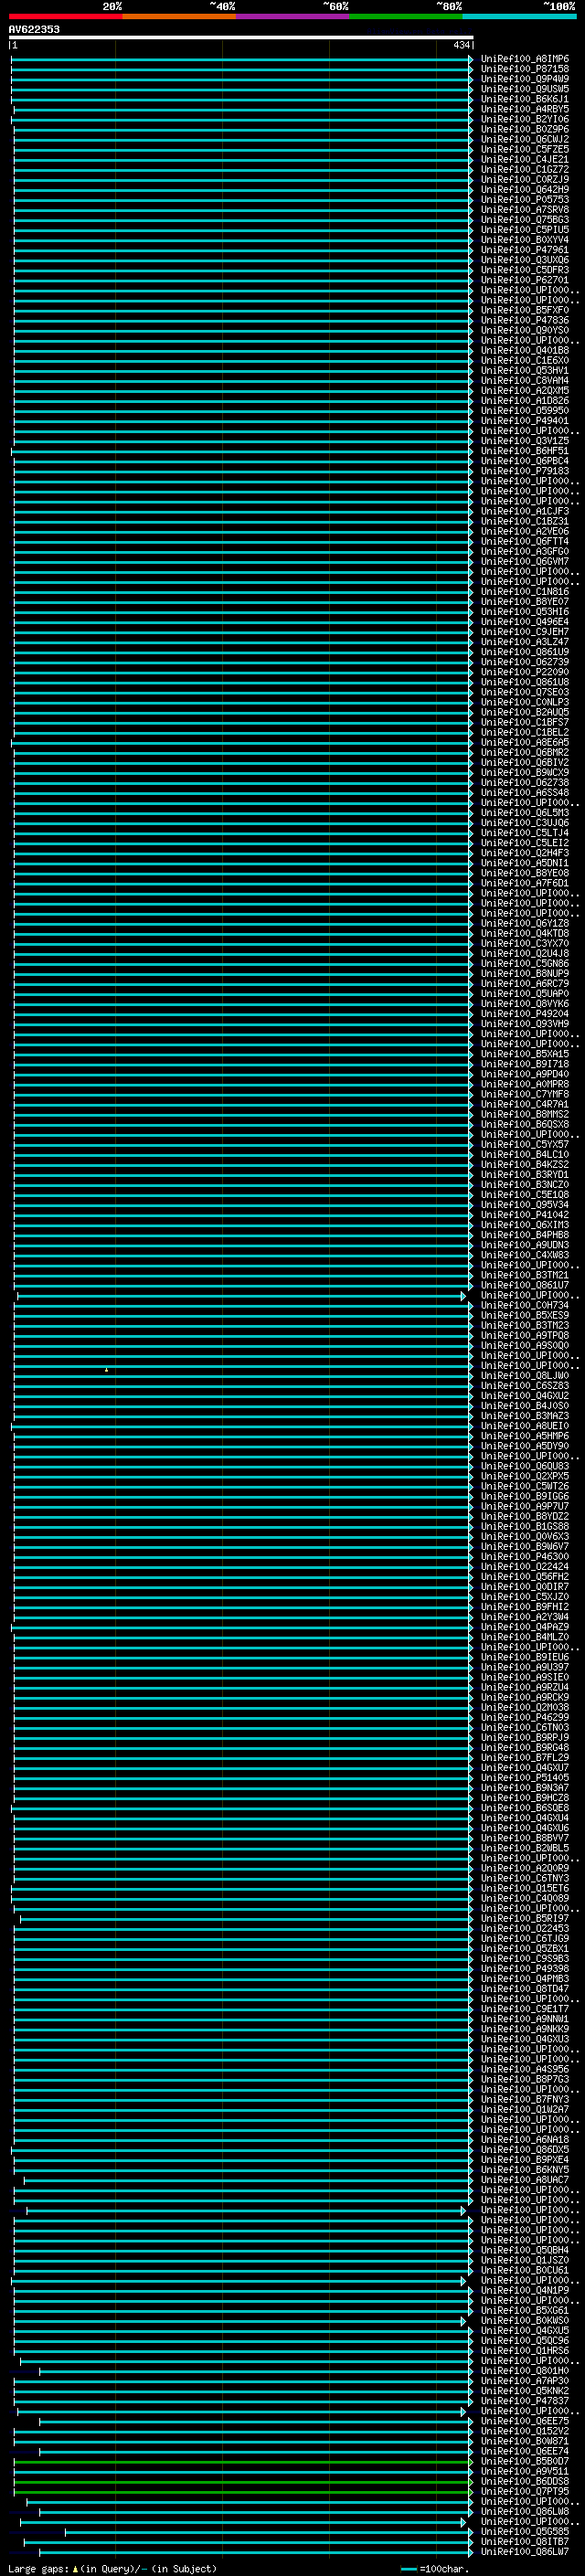The height and width of the screenshot is (2576, 585).
Task: Open hit UniRef100_B6K6J1
Action: coord(524,99)
